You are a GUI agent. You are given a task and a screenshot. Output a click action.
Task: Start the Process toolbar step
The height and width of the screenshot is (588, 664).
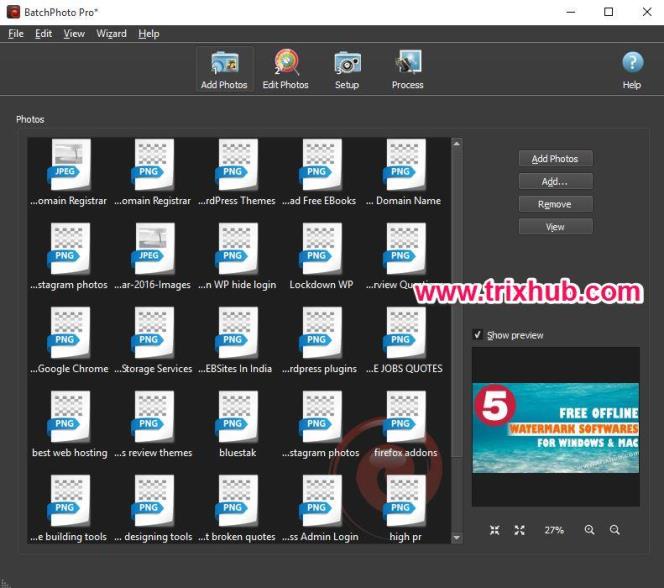pos(407,69)
